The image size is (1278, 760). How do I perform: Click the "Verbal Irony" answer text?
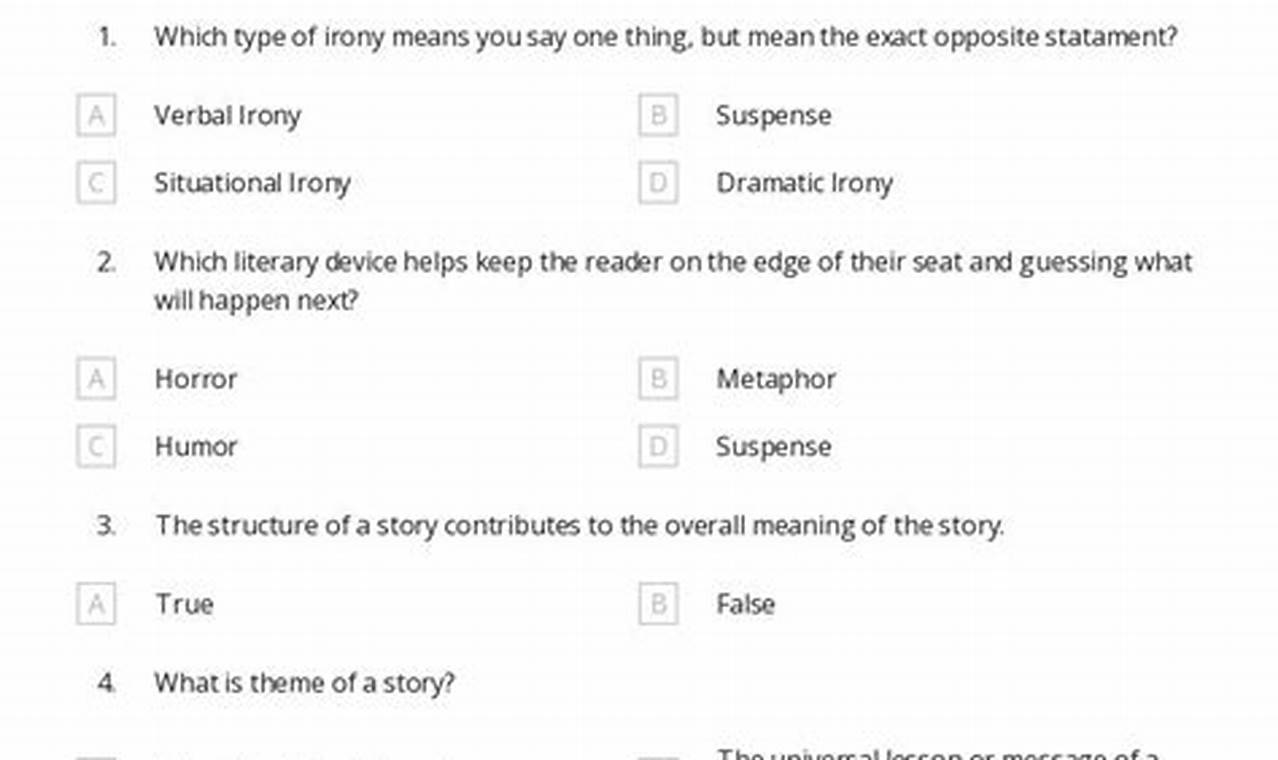(227, 116)
